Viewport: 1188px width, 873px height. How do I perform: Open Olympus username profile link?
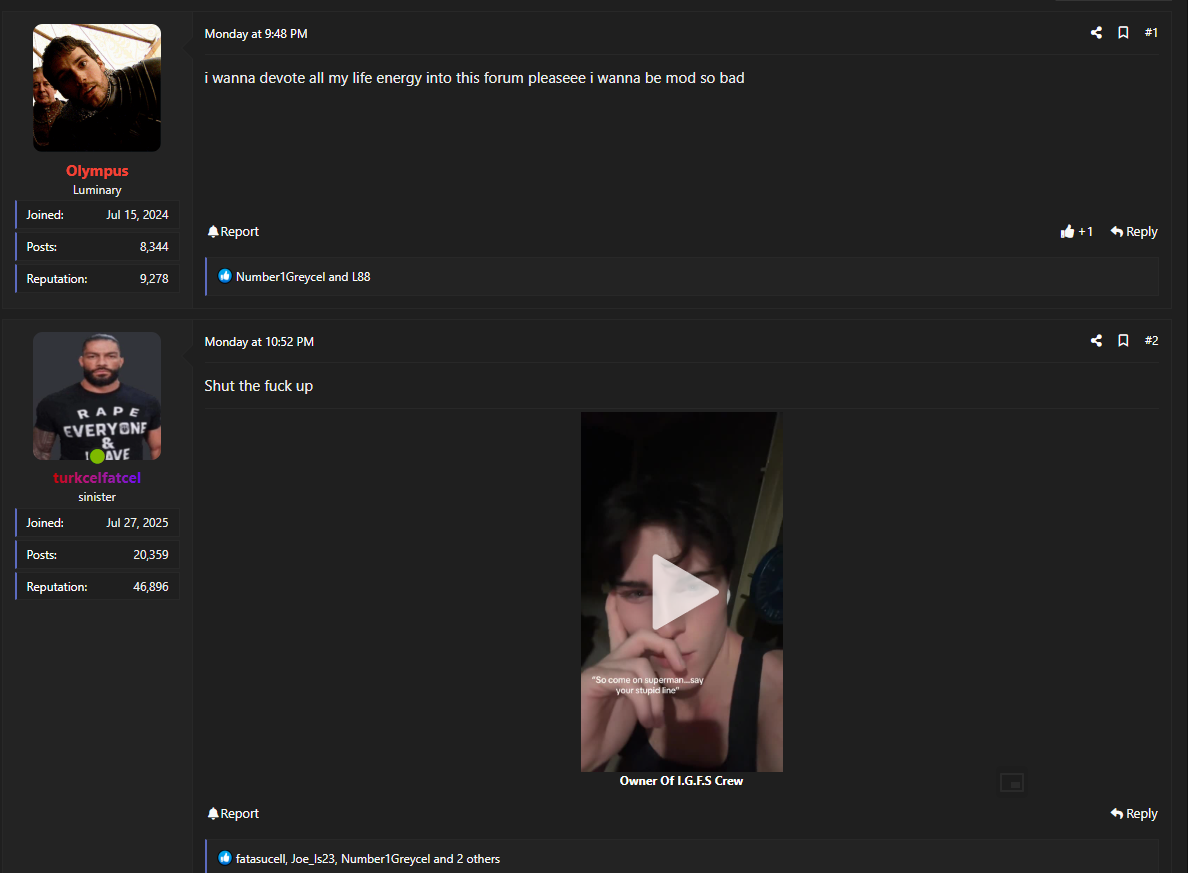coord(97,171)
